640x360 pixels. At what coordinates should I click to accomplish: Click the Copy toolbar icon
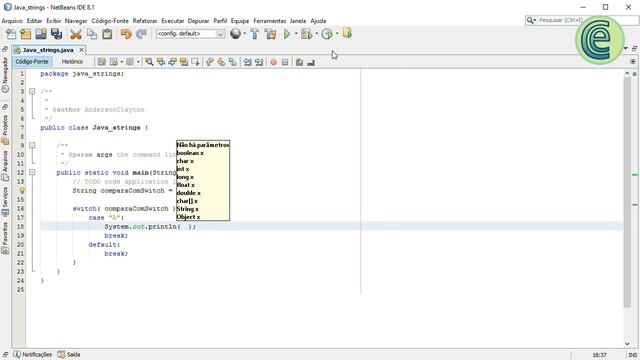click(92, 34)
